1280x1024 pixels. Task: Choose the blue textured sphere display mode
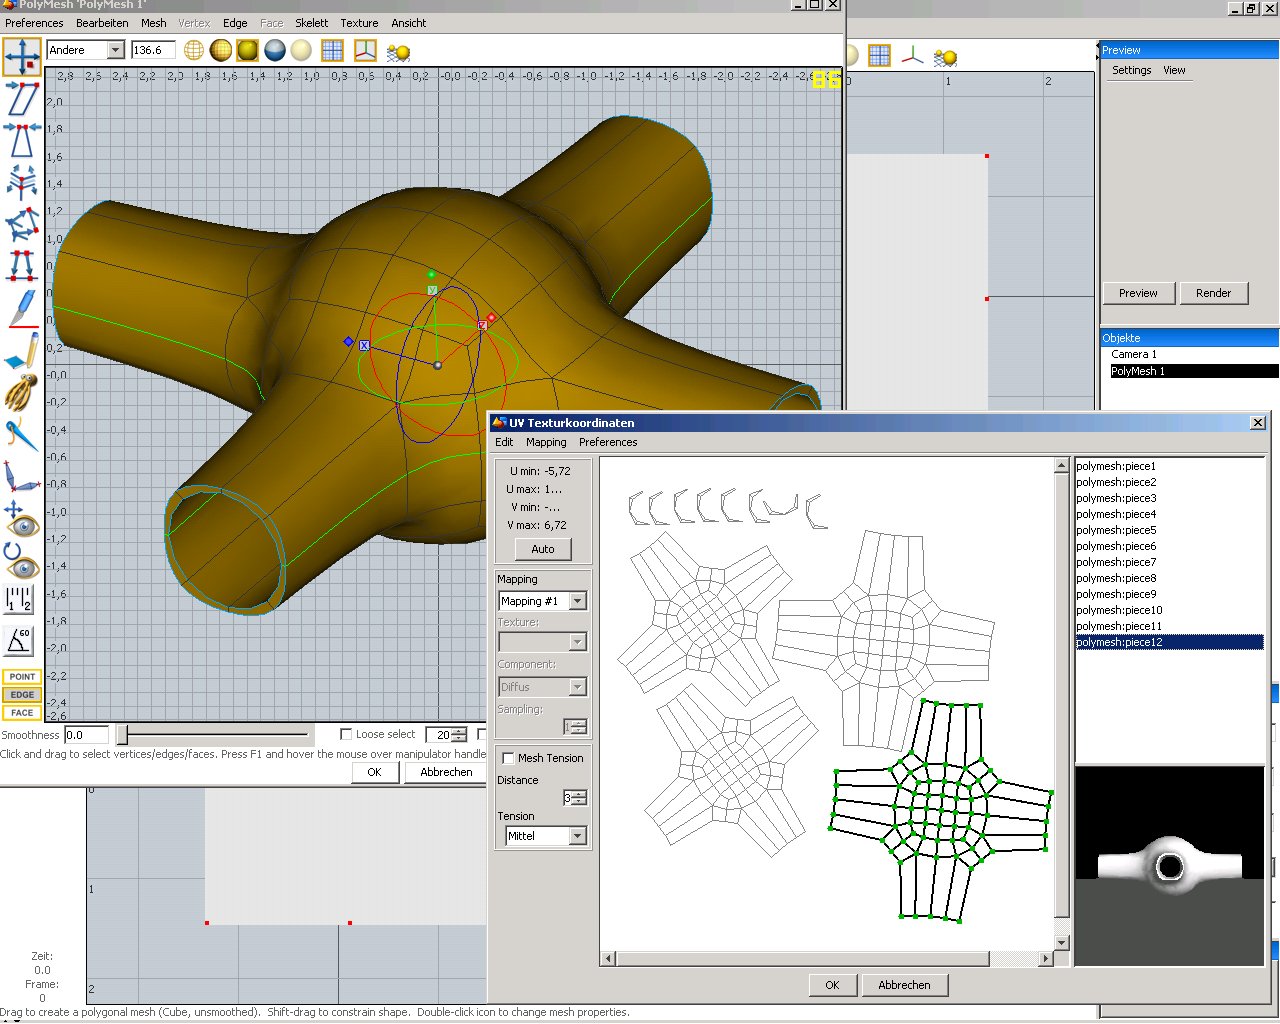pyautogui.click(x=274, y=50)
